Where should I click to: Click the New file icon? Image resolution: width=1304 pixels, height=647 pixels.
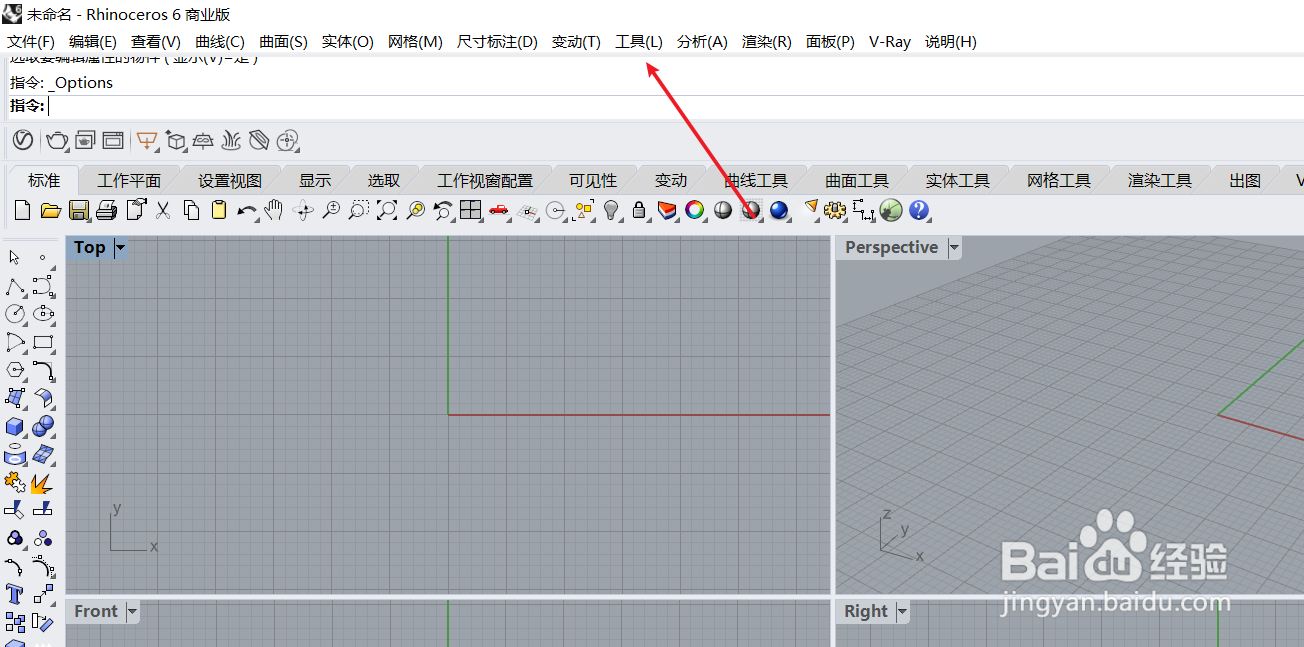pyautogui.click(x=22, y=210)
